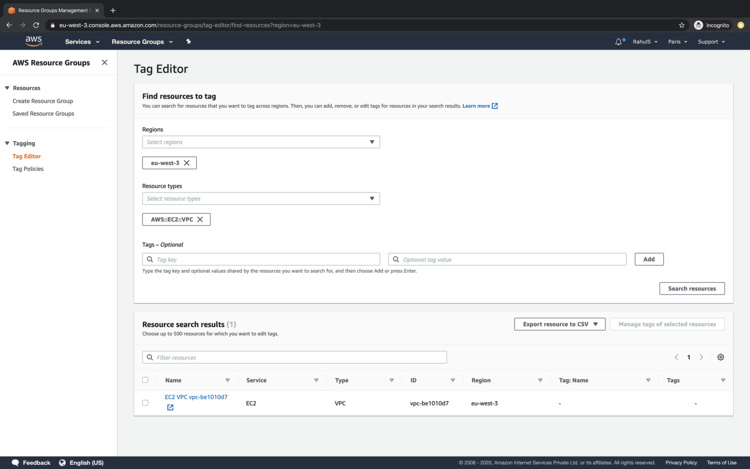Remove the AWS::EC2::VPC resource type chip

click(x=200, y=220)
